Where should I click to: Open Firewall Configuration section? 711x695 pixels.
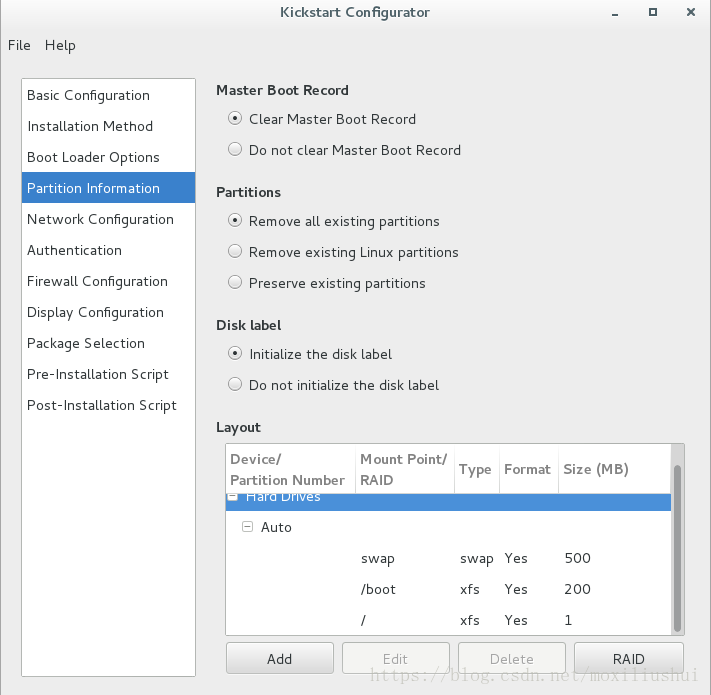[x=108, y=281]
